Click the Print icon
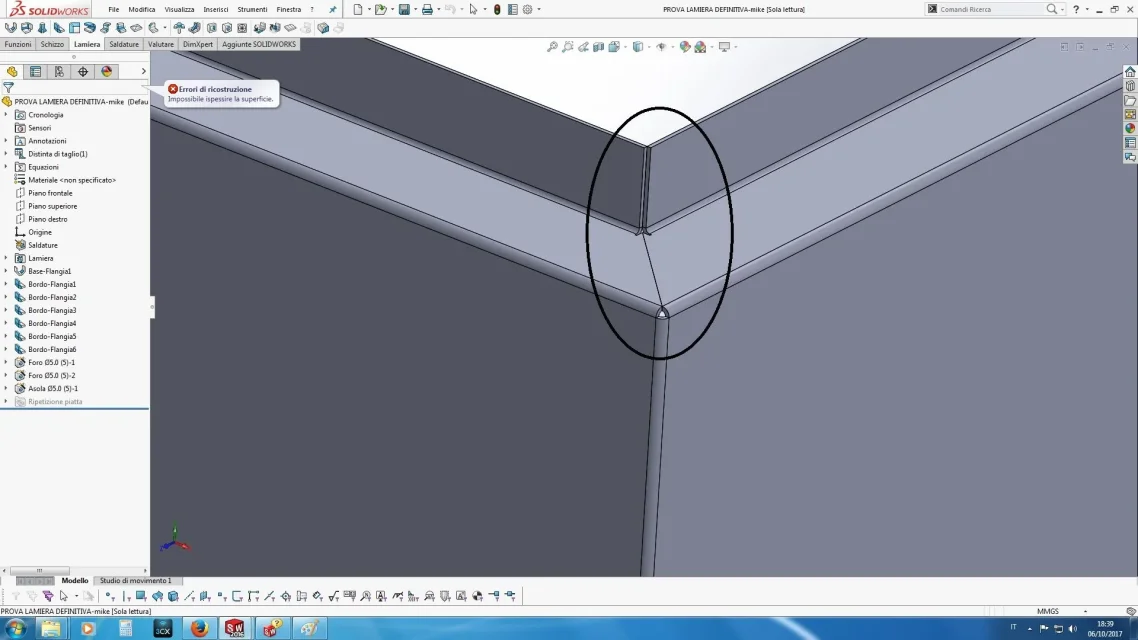This screenshot has height=640, width=1138. click(427, 9)
